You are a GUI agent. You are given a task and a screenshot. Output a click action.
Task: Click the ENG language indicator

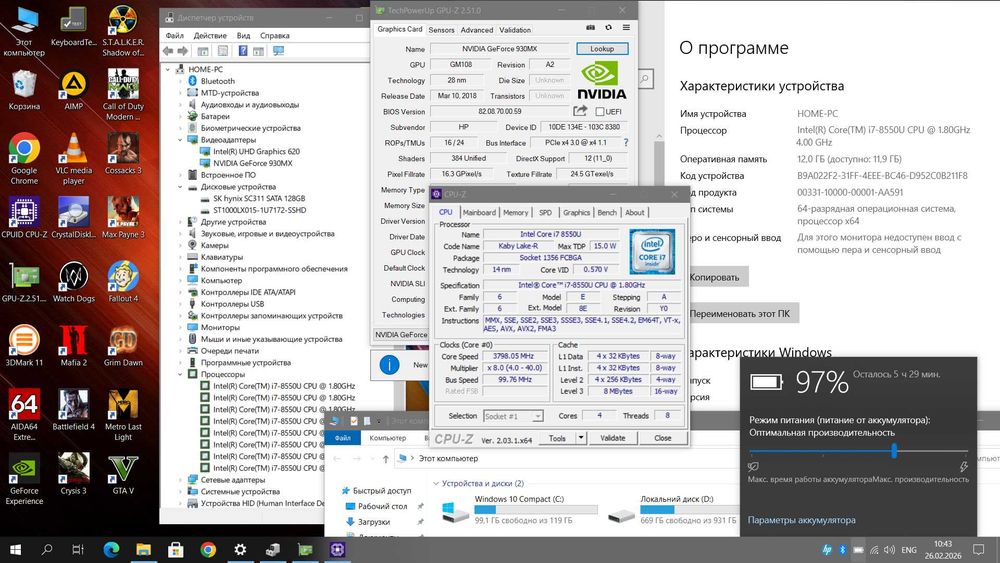[x=909, y=550]
